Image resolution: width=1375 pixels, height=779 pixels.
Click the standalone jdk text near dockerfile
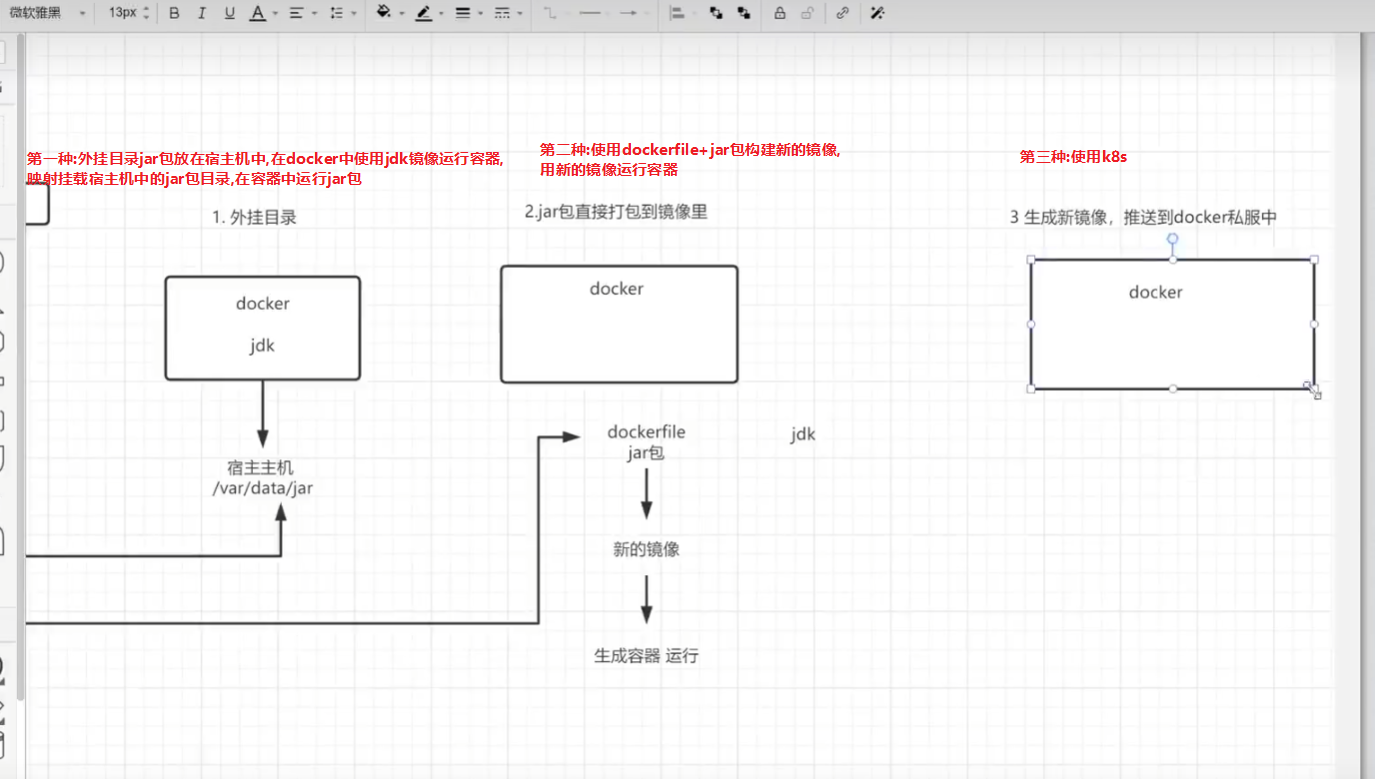coord(803,434)
